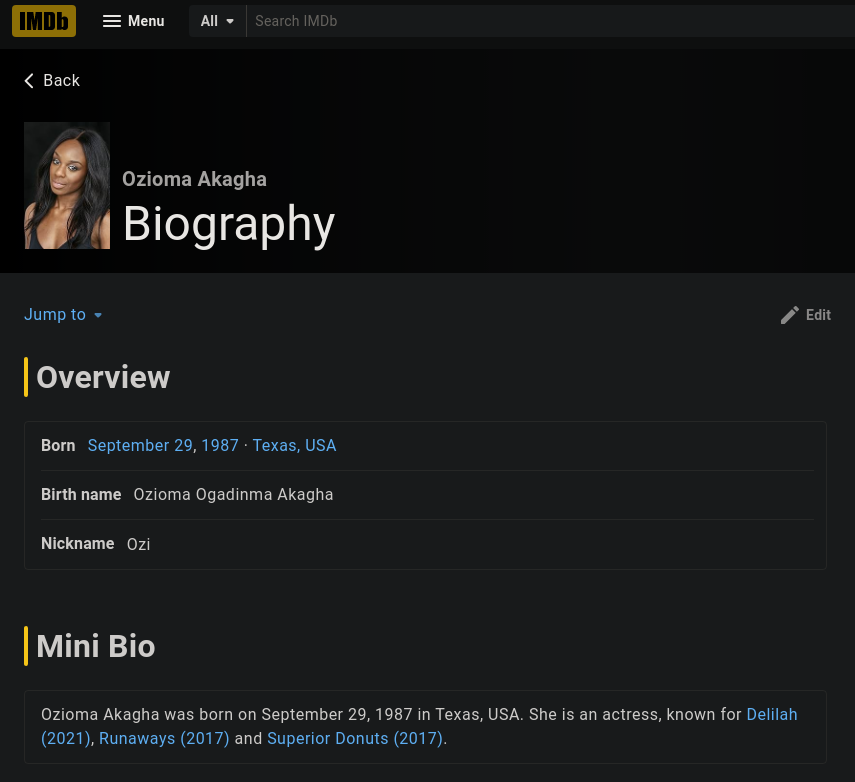Select the nickname value Ozi
The width and height of the screenshot is (855, 782).
[x=139, y=544]
